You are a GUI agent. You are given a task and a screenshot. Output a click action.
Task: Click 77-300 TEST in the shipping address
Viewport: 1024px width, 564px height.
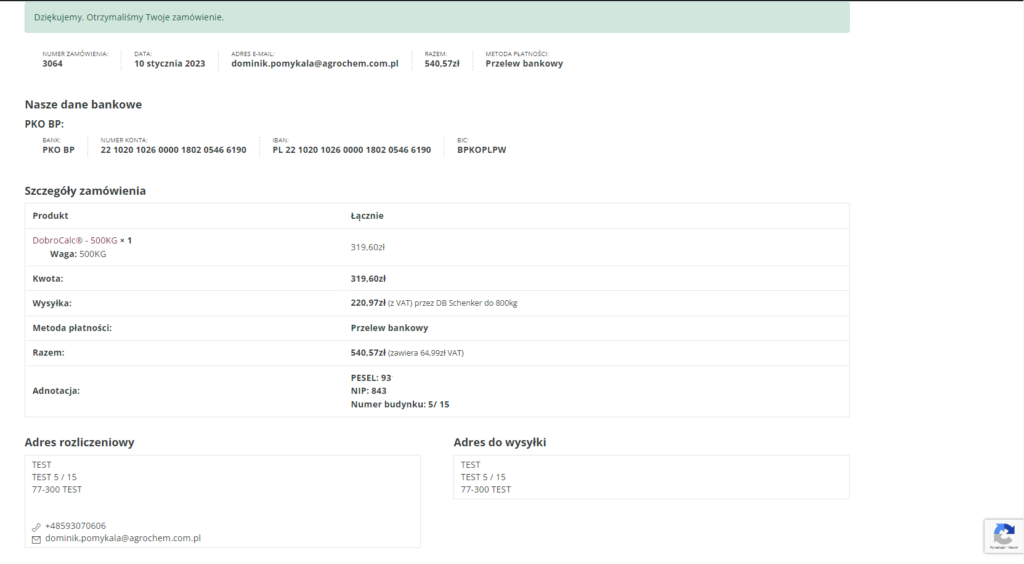(486, 489)
